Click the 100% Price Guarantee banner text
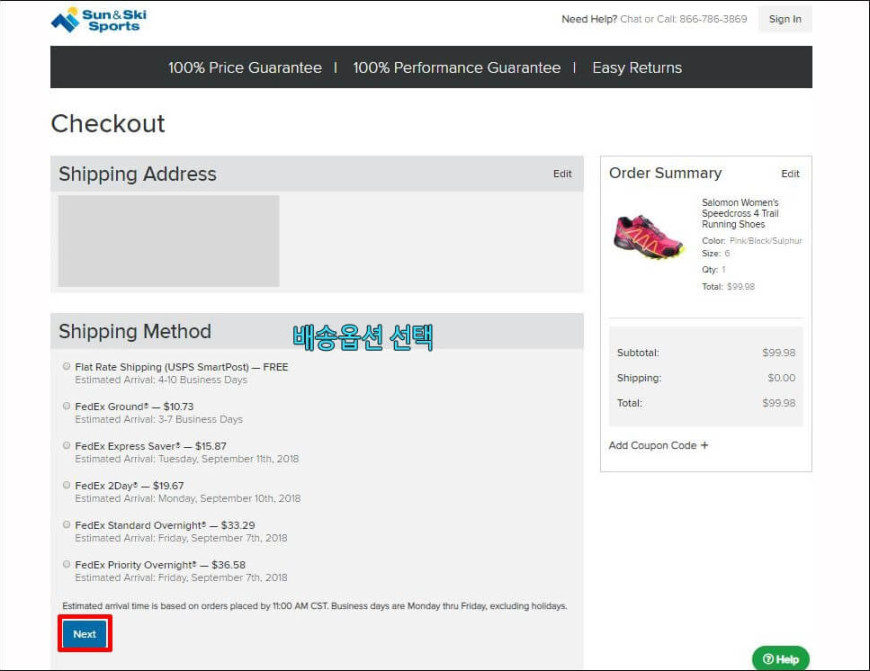The width and height of the screenshot is (870, 671). click(245, 68)
